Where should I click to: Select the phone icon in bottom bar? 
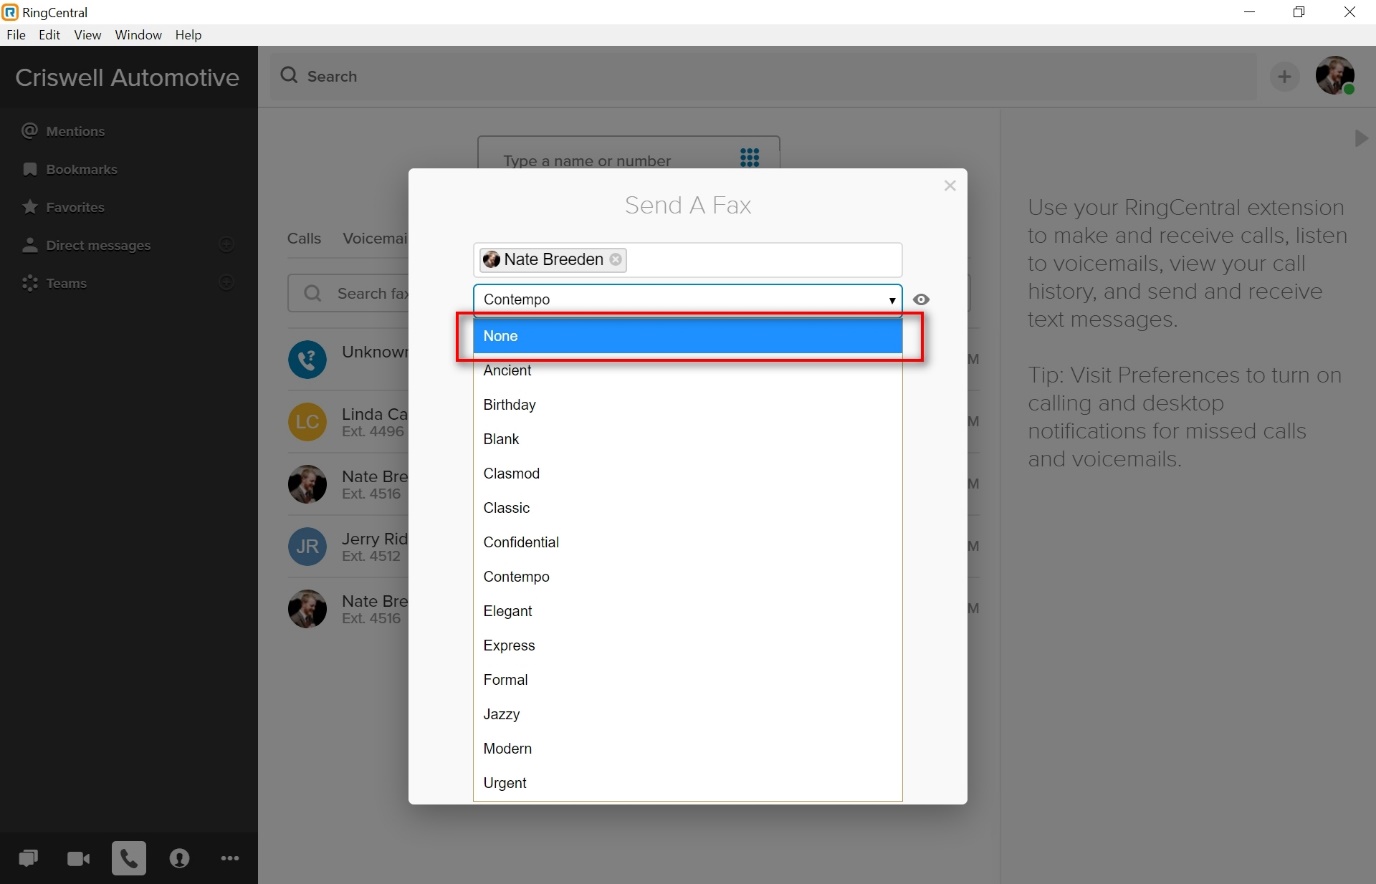[129, 858]
